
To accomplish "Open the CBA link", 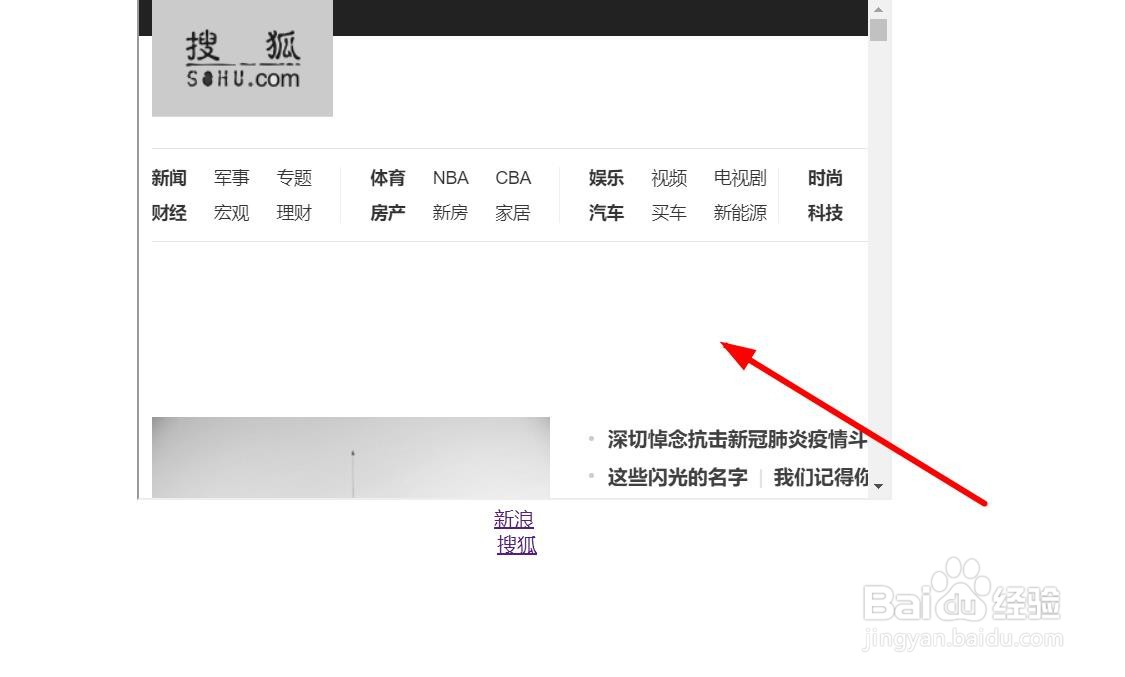I will click(x=513, y=178).
